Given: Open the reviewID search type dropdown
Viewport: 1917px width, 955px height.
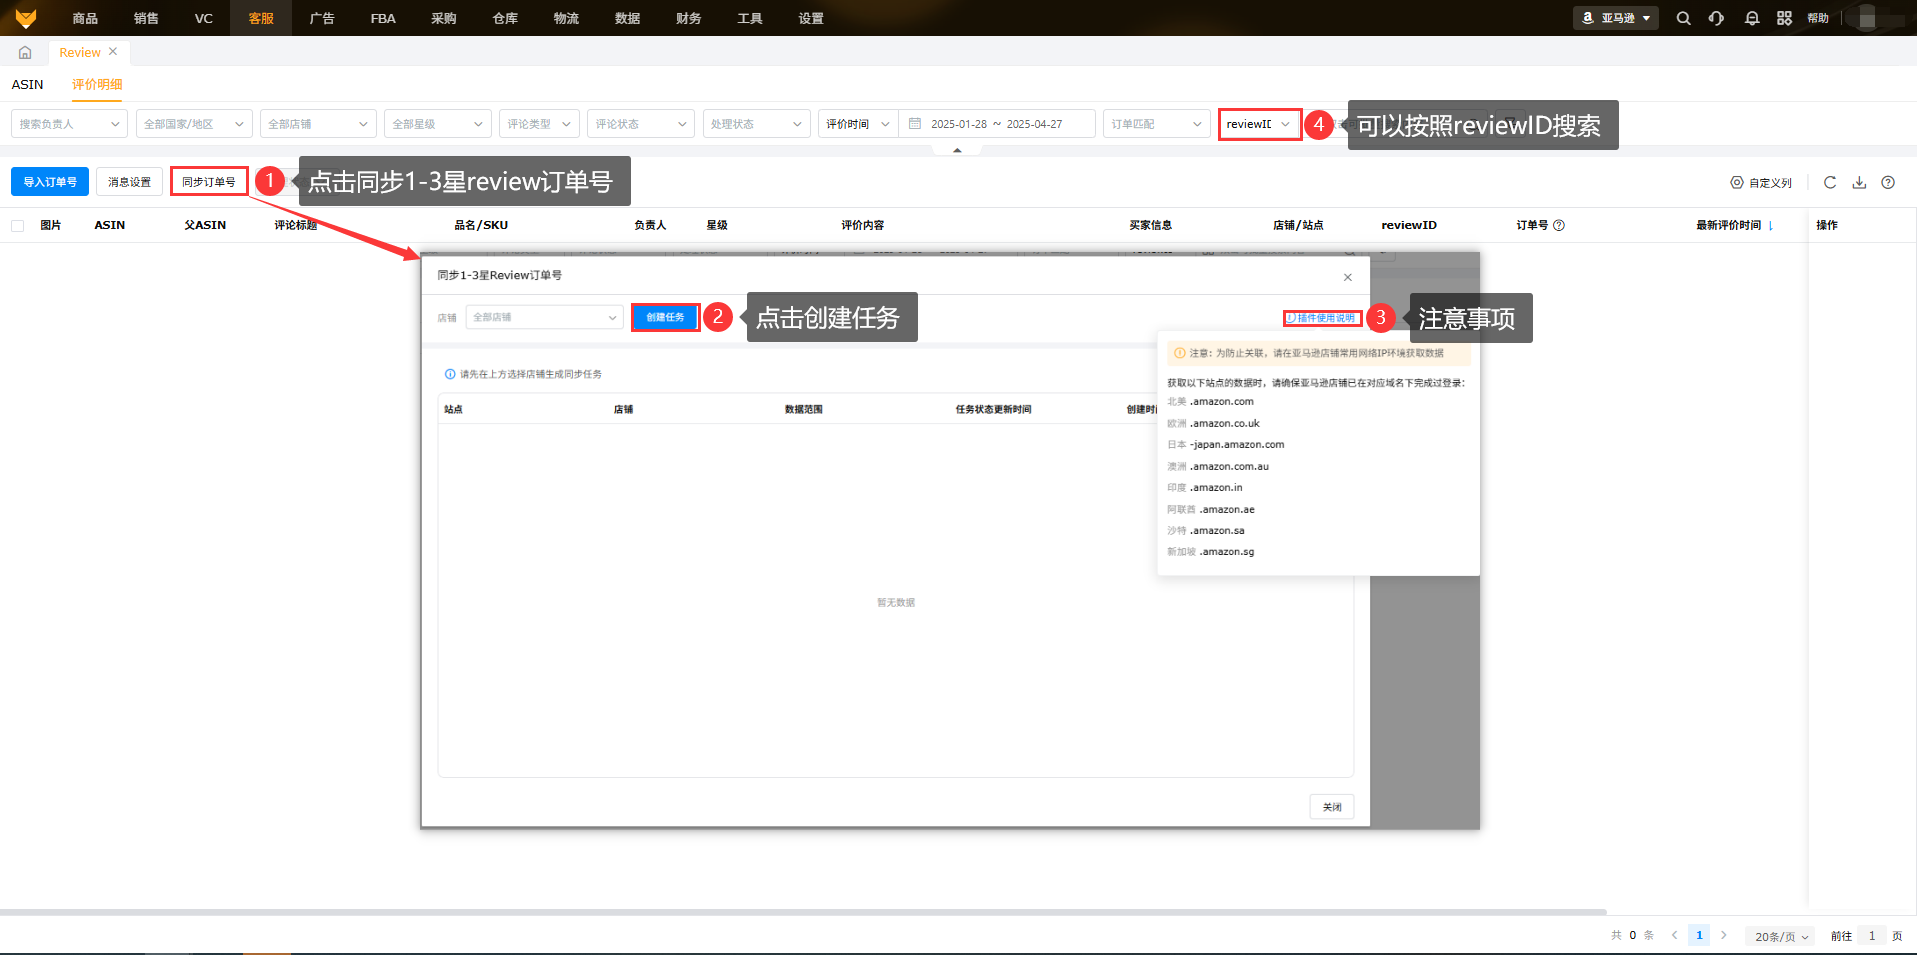Looking at the screenshot, I should [1260, 124].
